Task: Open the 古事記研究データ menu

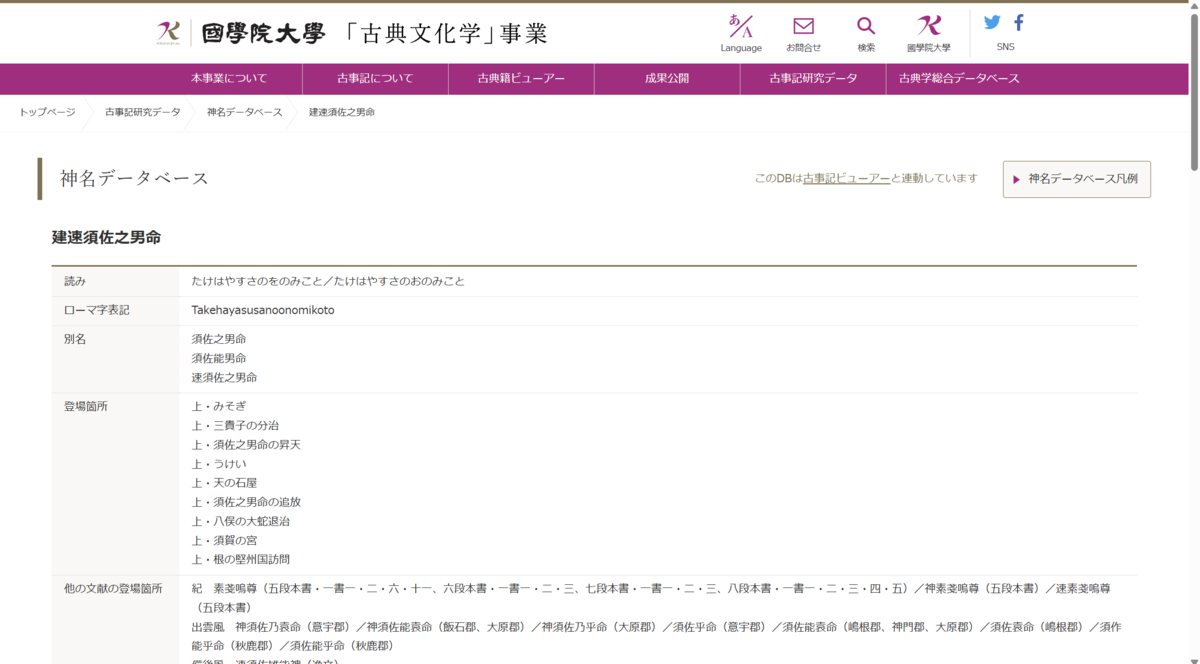Action: click(x=813, y=79)
